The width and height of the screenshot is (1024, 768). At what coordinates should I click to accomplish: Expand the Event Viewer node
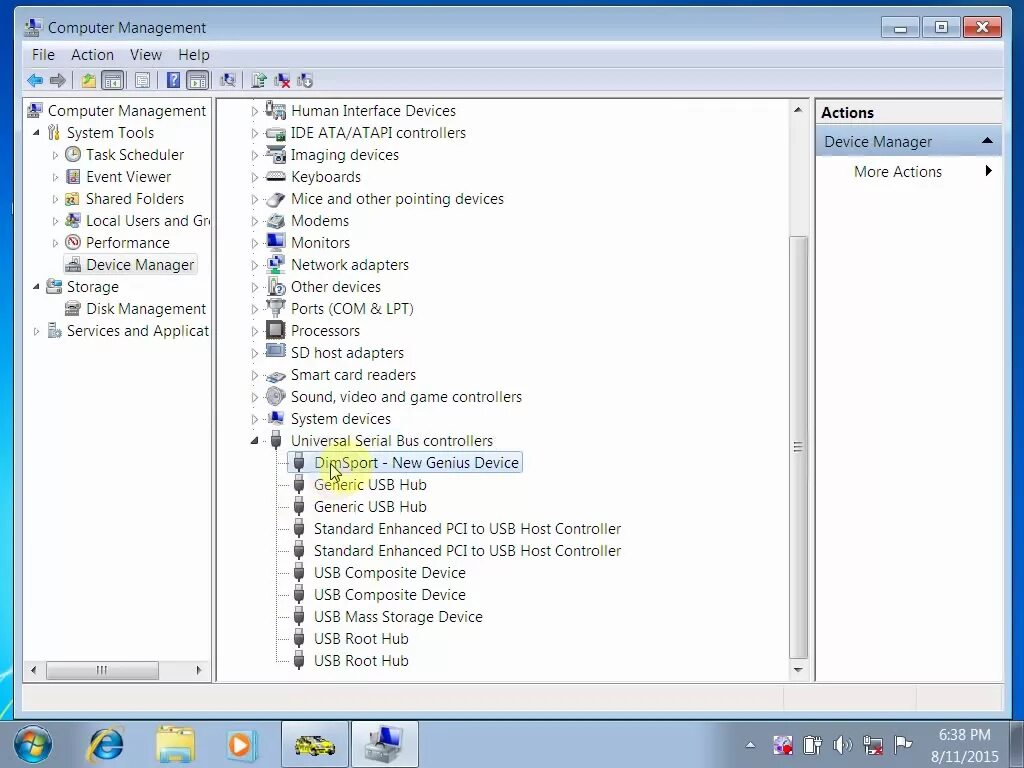(x=56, y=177)
